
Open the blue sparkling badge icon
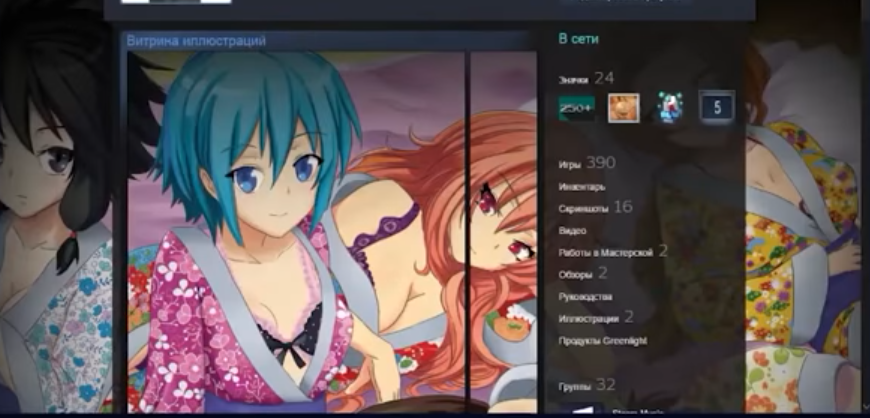click(x=670, y=107)
